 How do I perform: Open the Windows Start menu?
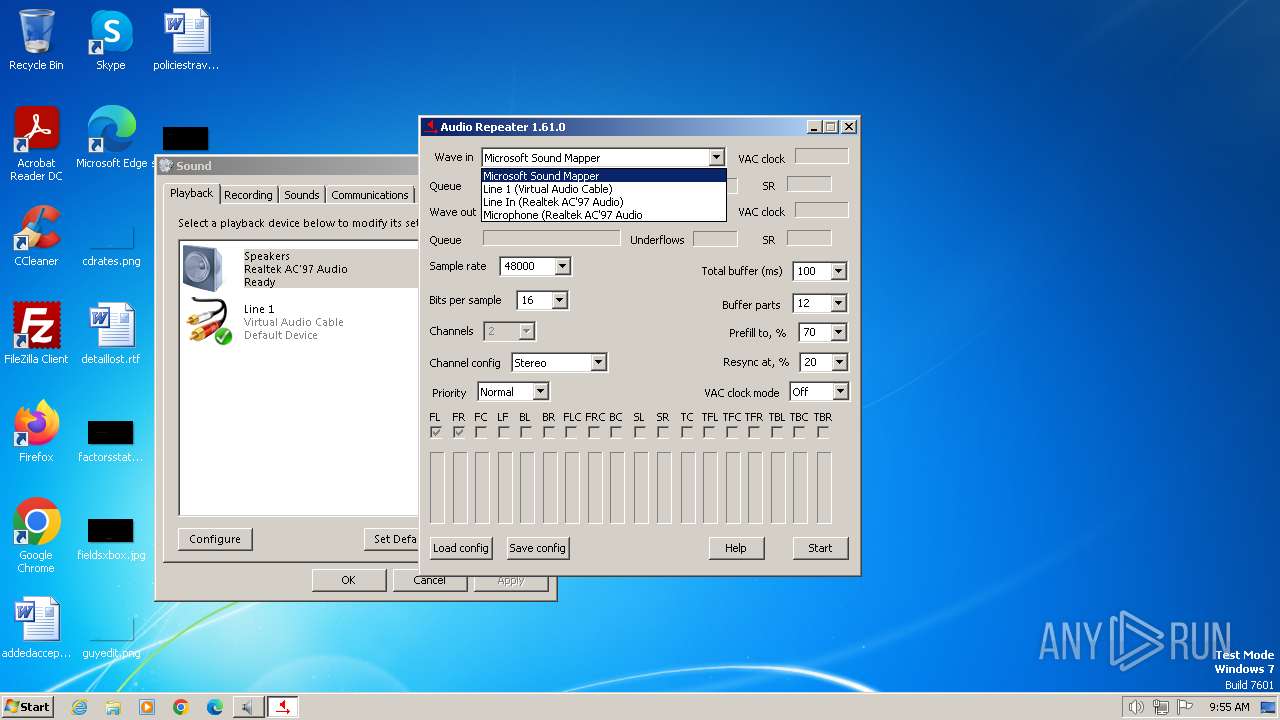tap(27, 707)
